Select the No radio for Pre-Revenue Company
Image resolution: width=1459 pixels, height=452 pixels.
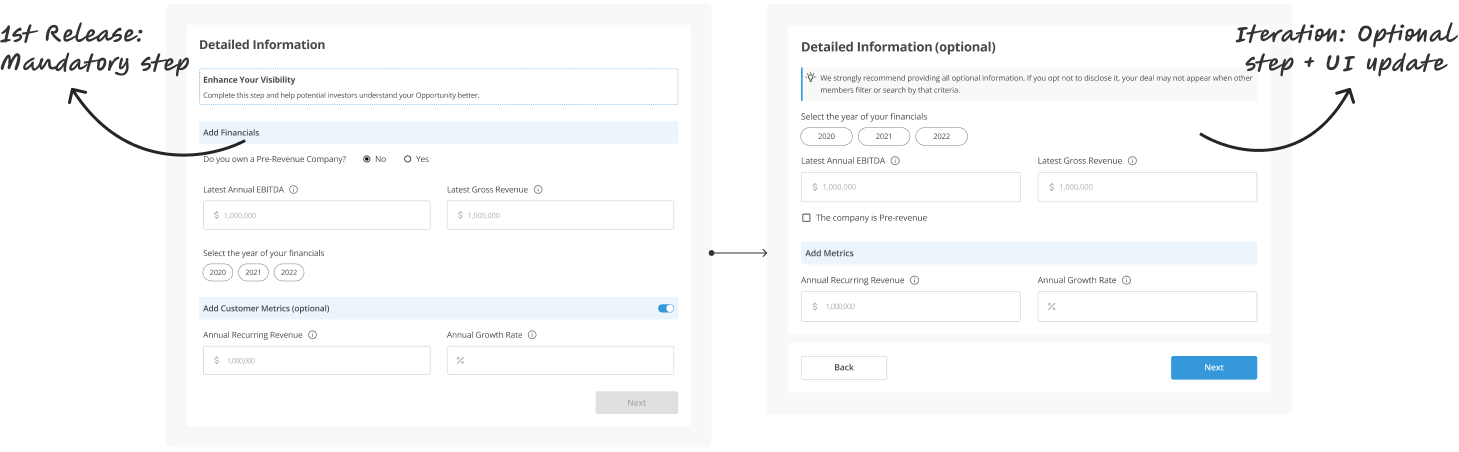tap(367, 159)
